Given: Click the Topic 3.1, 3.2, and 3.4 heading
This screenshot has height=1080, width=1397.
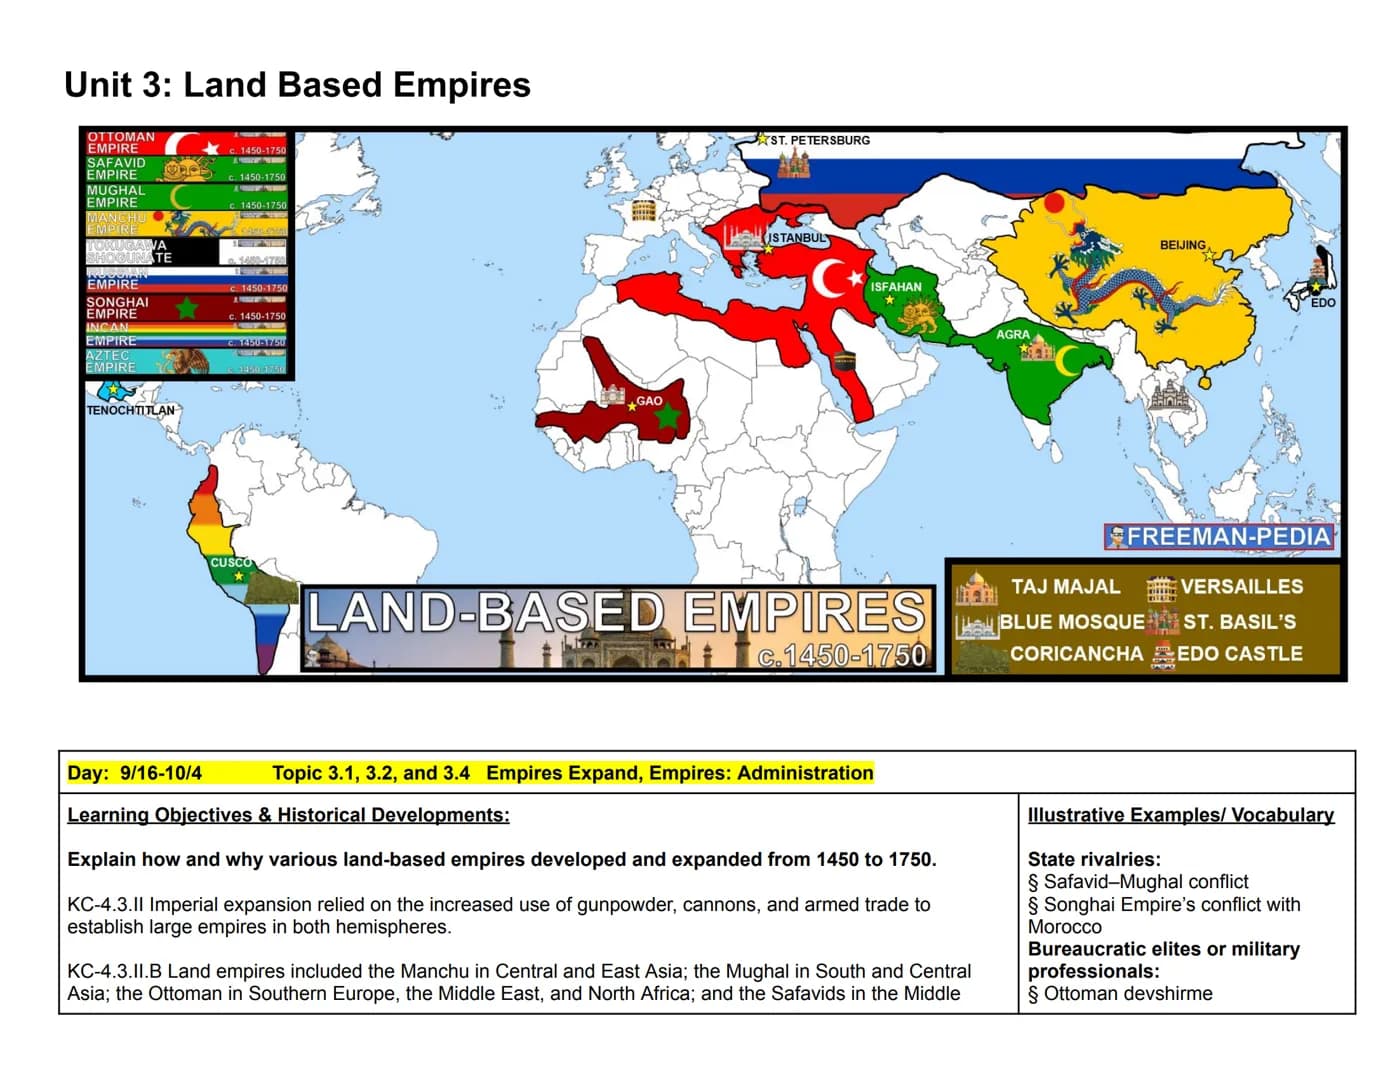Looking at the screenshot, I should [x=371, y=773].
